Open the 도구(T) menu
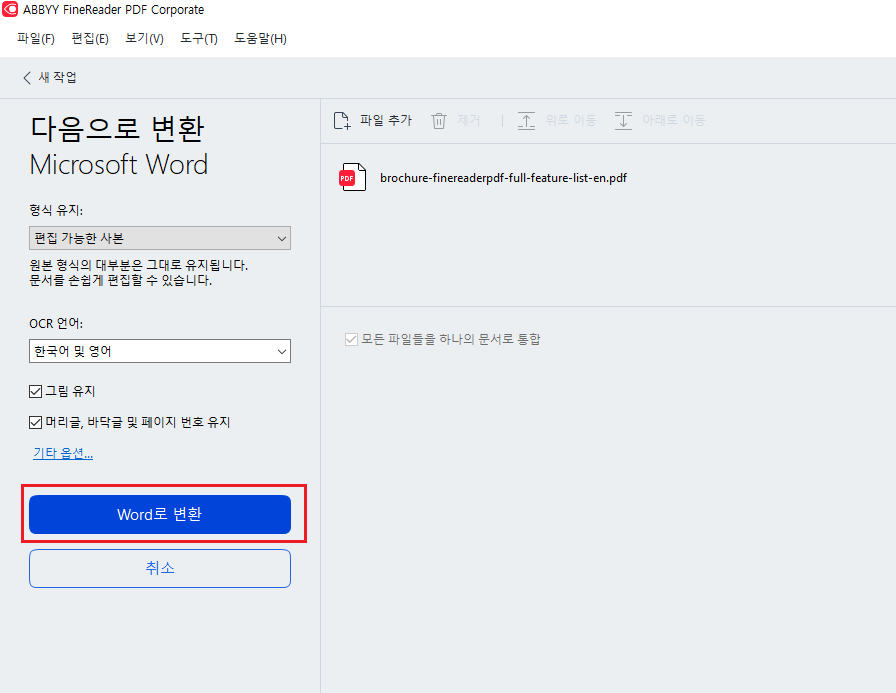This screenshot has width=896, height=693. 199,38
